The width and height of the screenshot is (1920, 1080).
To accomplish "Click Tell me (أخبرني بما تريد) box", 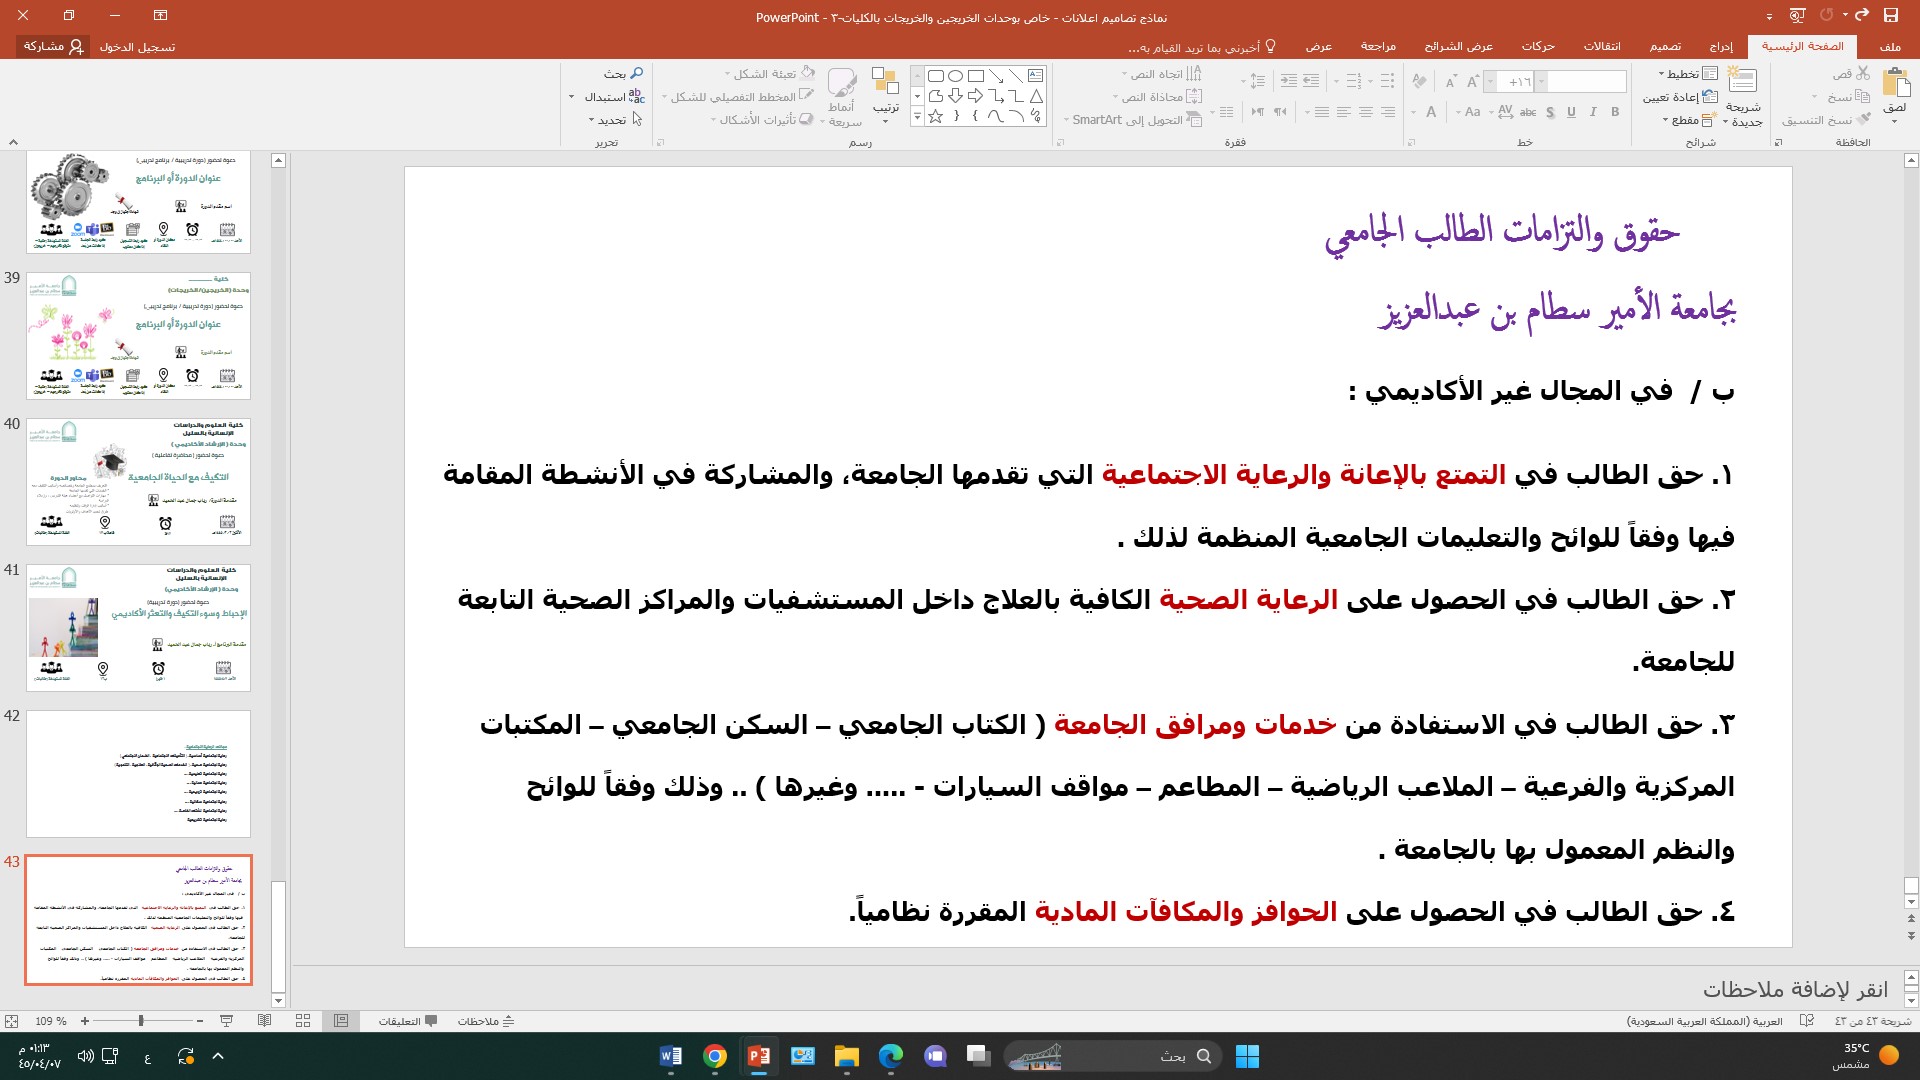I will 1202,47.
